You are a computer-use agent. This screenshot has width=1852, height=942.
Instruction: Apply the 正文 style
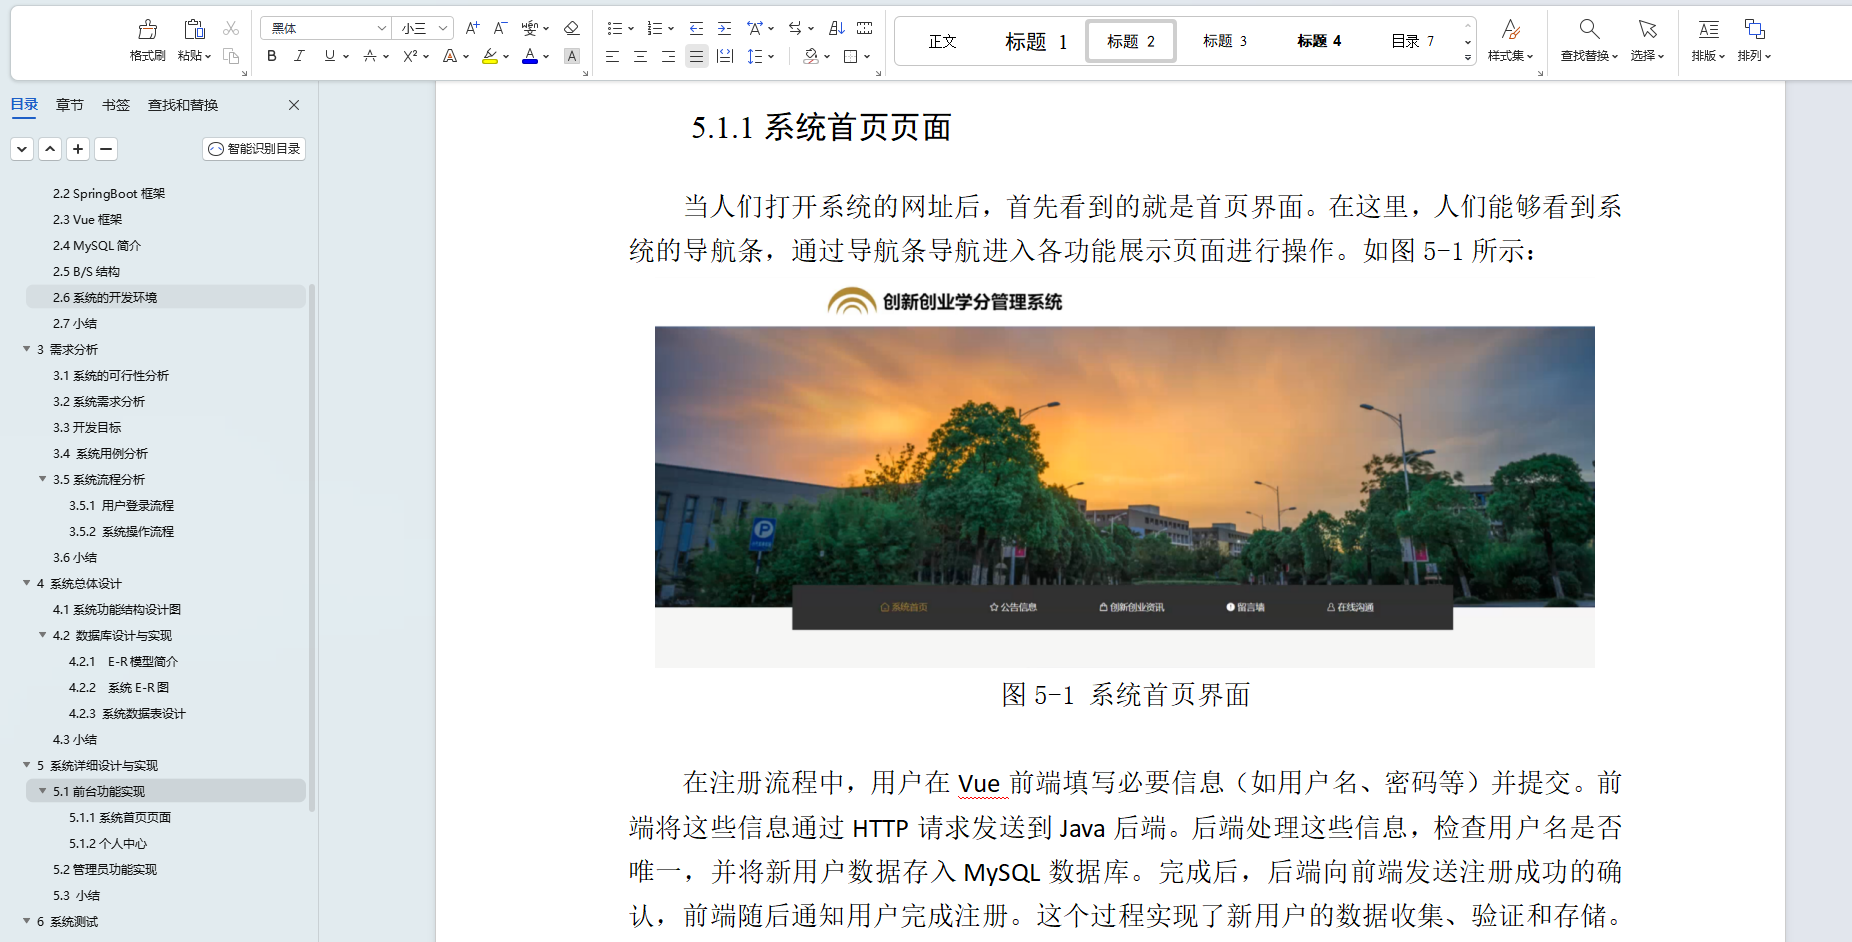(942, 41)
